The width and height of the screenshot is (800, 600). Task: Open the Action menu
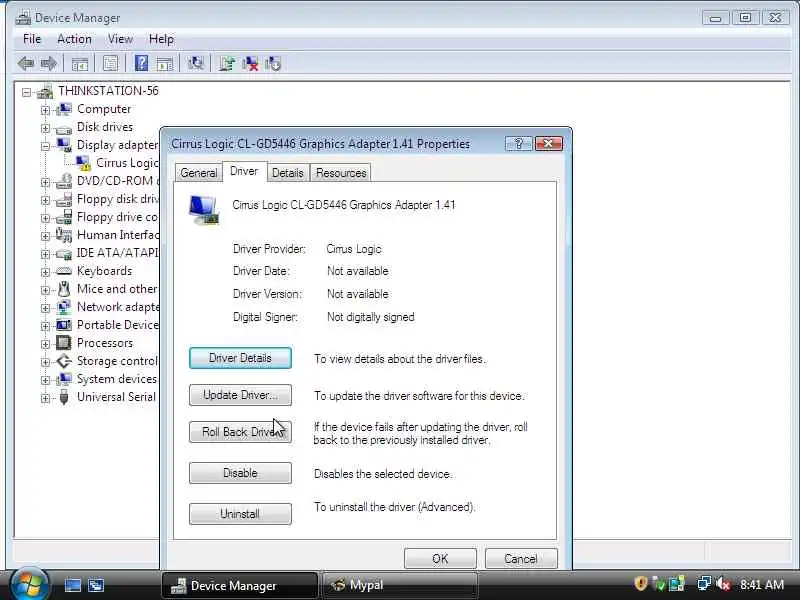tap(74, 39)
